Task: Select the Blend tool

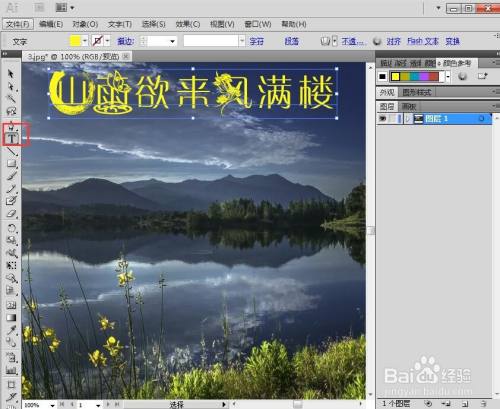Action: tap(11, 342)
